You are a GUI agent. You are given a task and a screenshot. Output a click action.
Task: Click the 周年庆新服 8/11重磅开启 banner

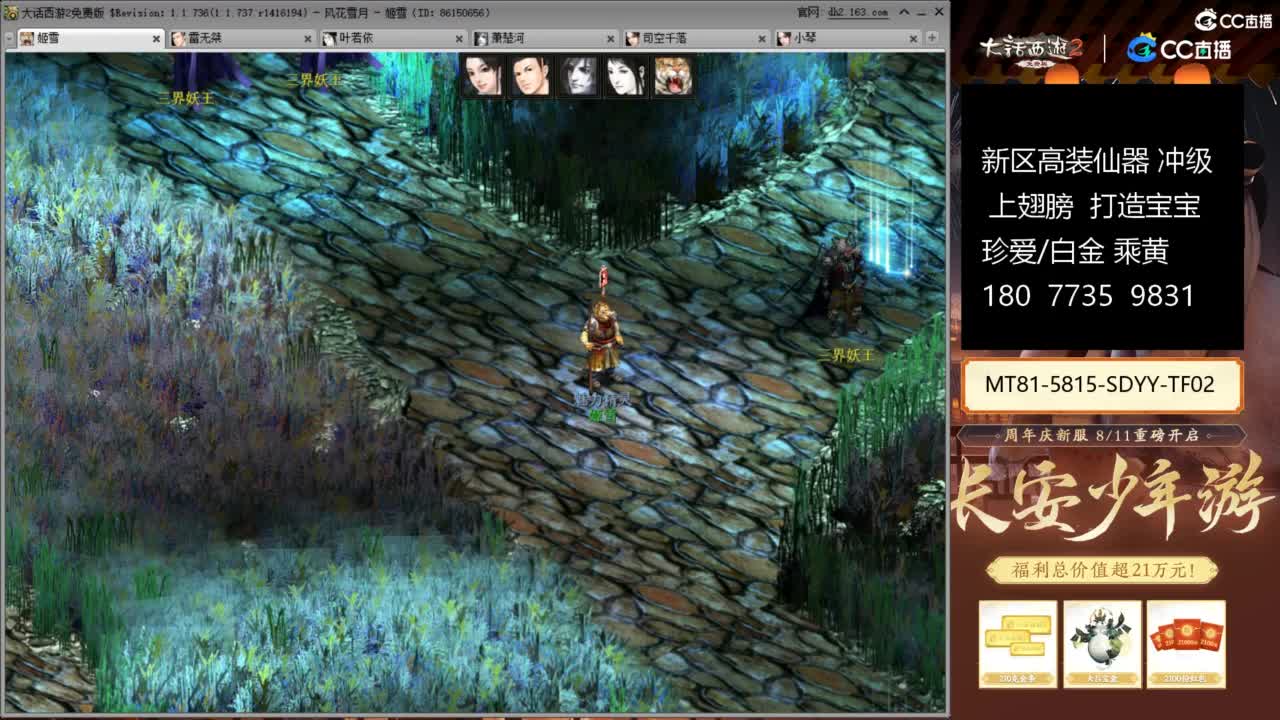coord(1102,435)
